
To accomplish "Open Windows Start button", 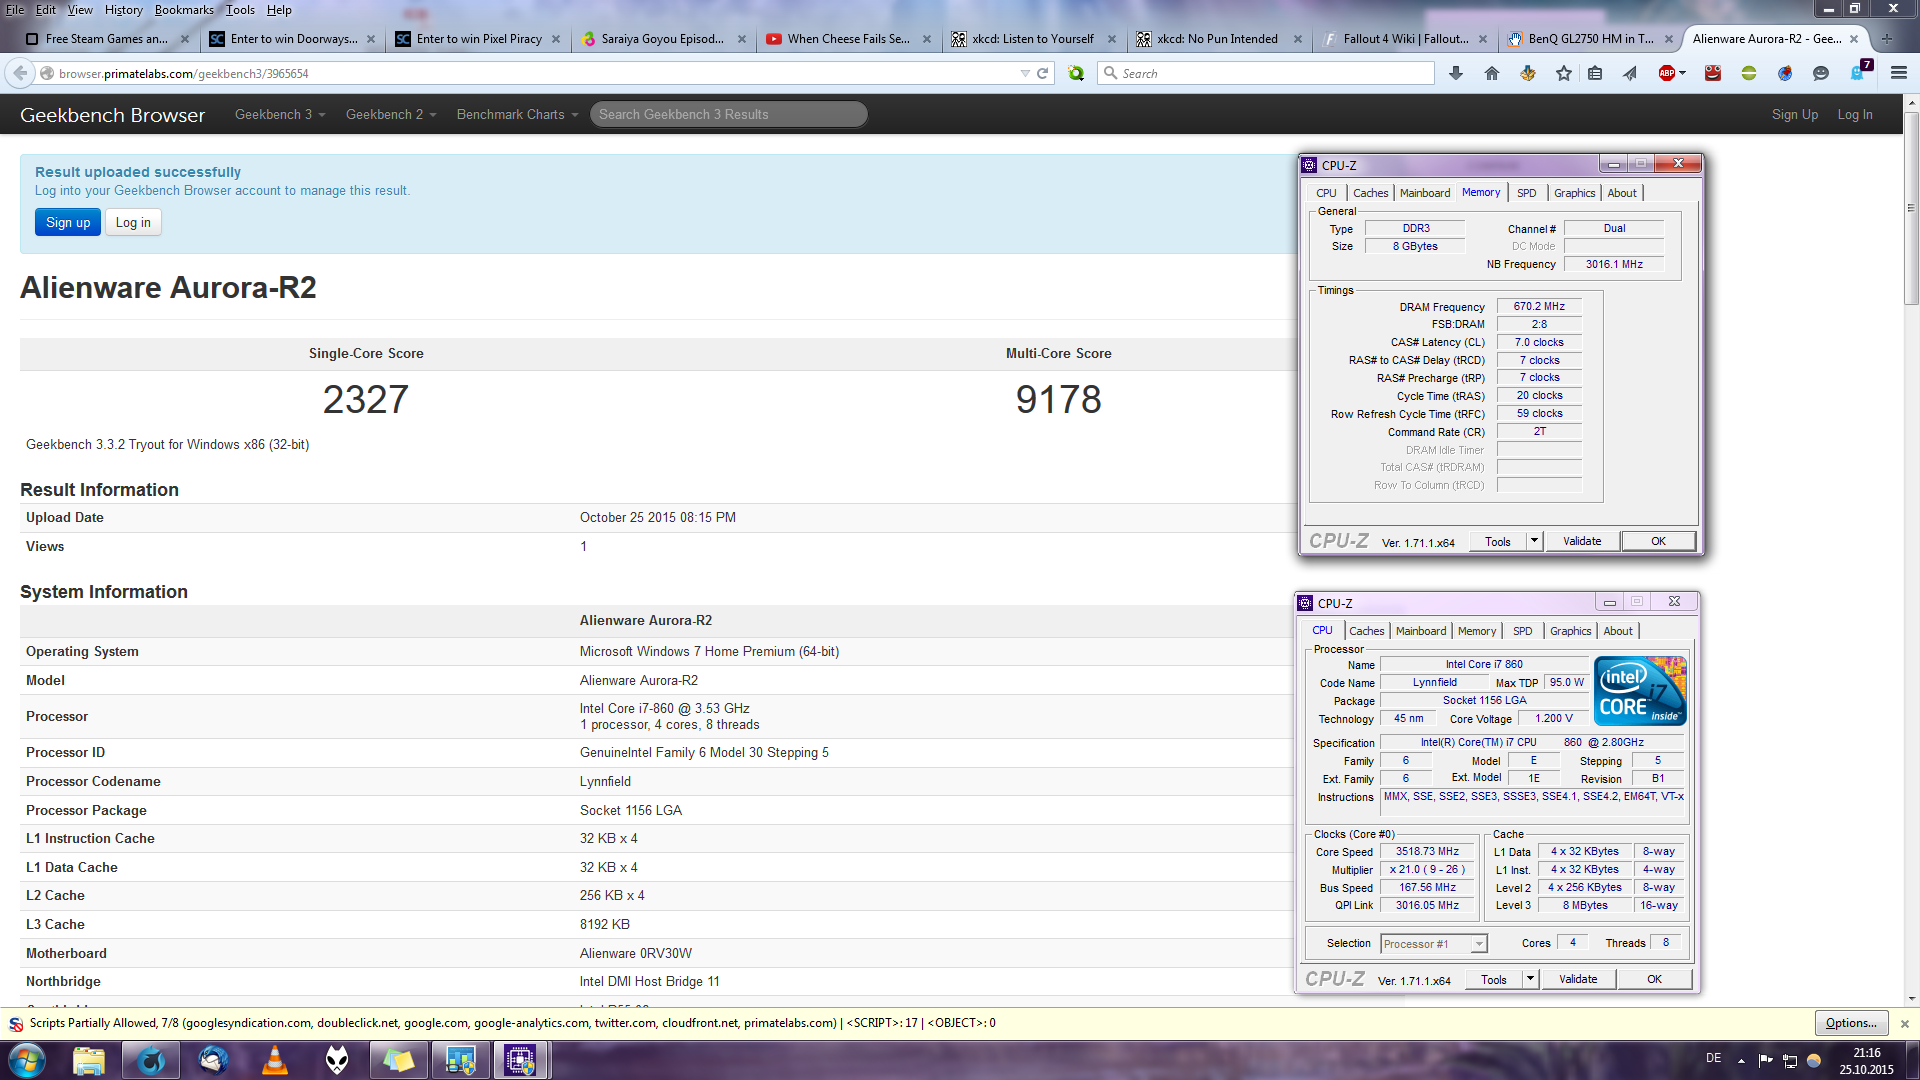I will click(26, 1060).
